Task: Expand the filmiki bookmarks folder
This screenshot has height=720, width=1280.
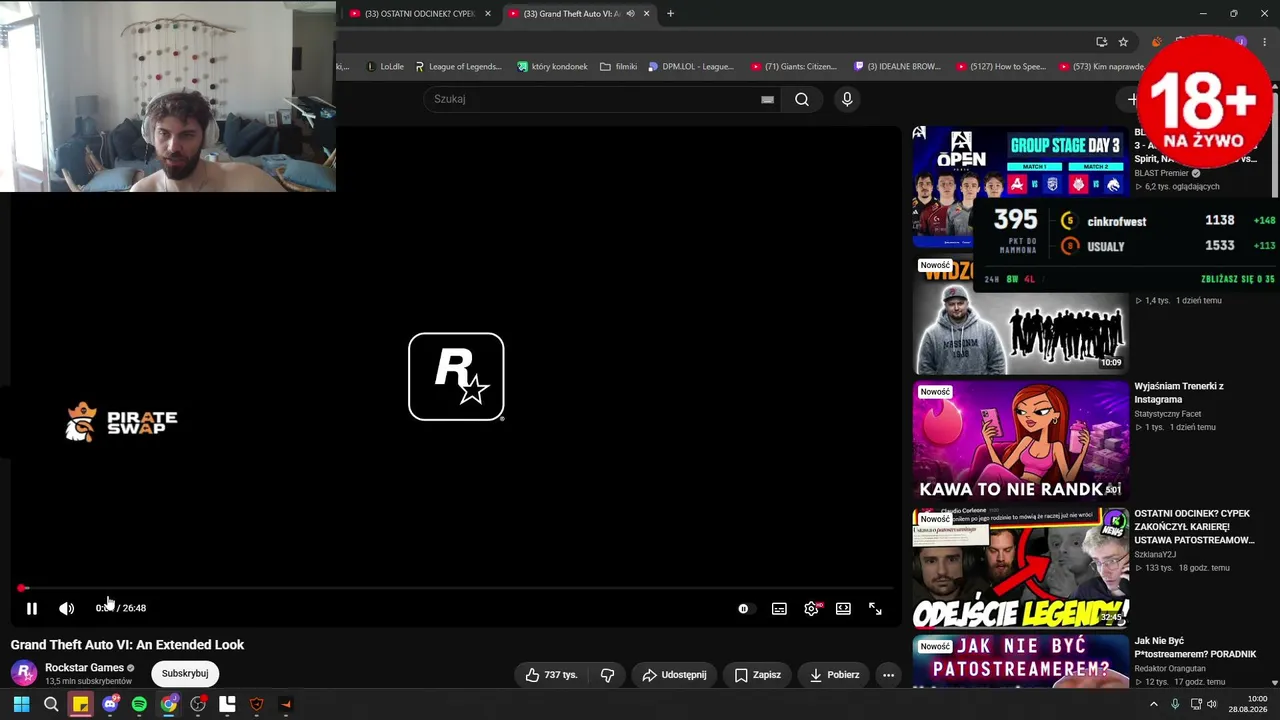Action: 618,67
